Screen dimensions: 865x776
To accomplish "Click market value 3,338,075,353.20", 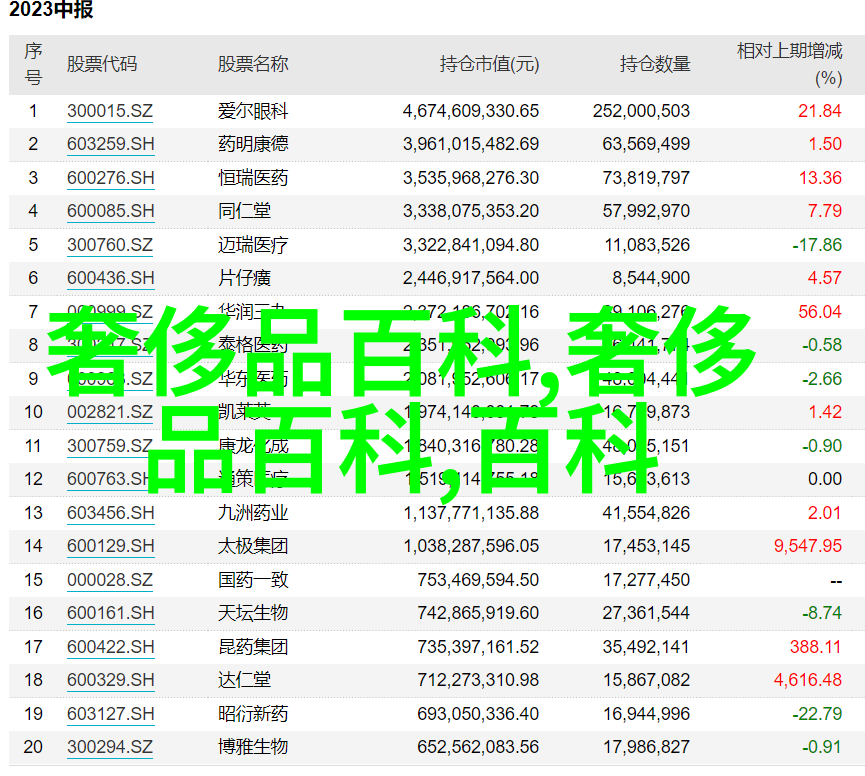I will coord(471,211).
